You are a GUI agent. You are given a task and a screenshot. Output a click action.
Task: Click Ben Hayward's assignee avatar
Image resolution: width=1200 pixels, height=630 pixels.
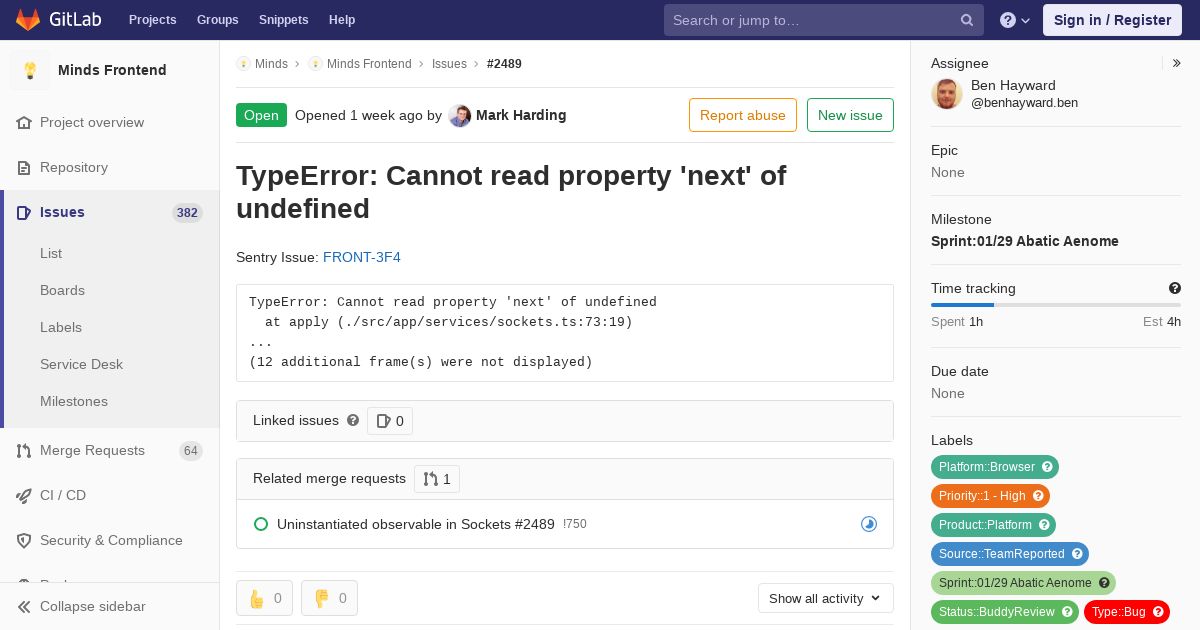[x=947, y=94]
